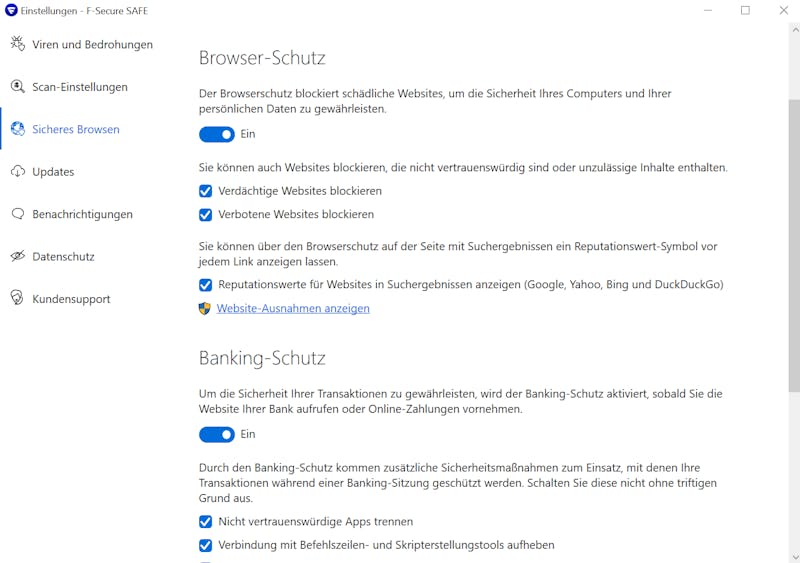800x563 pixels.
Task: Uncheck Verbotene Websites blockieren
Action: [205, 214]
